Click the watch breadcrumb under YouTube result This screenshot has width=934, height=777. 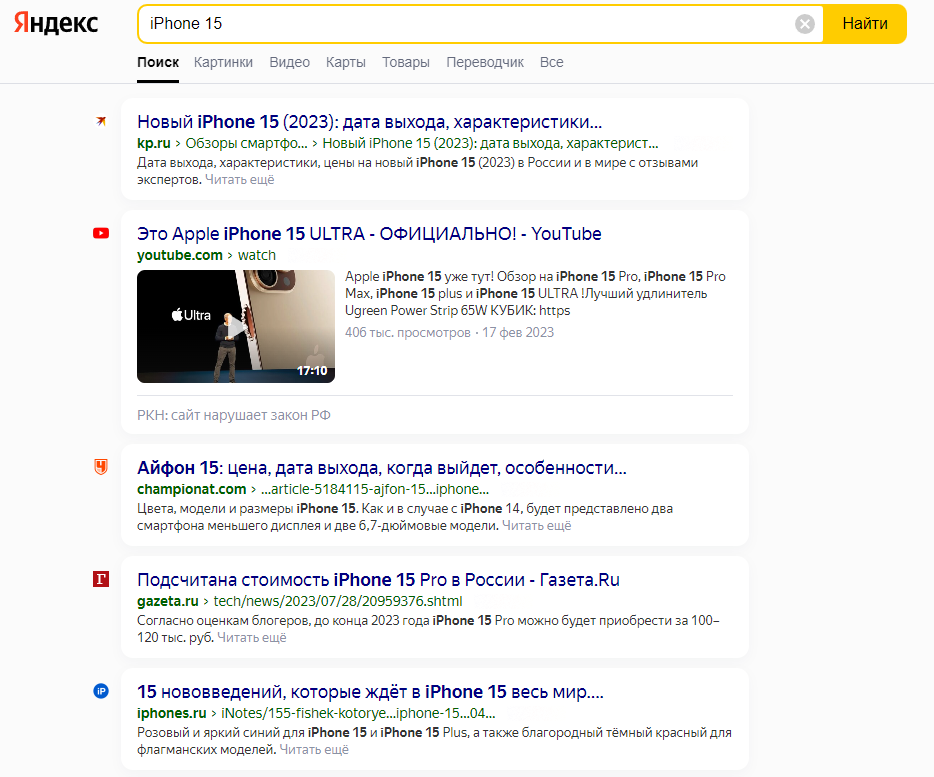(x=257, y=256)
